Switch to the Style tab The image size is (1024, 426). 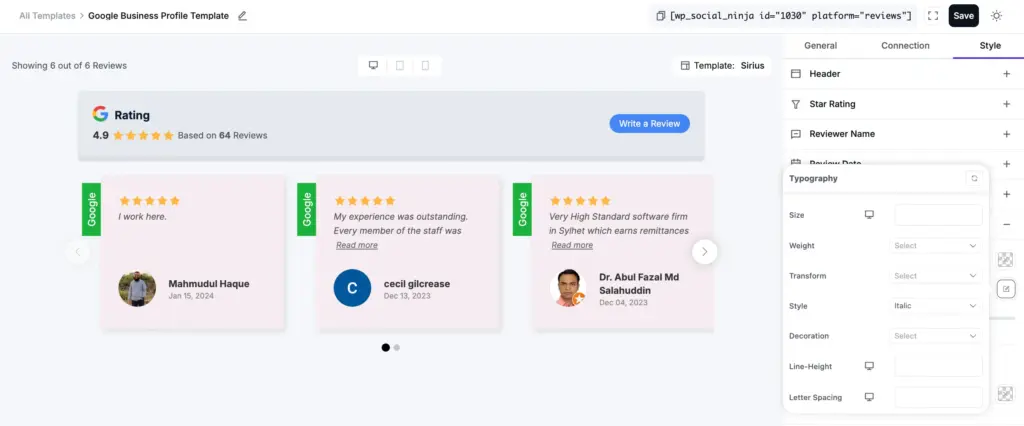click(990, 46)
